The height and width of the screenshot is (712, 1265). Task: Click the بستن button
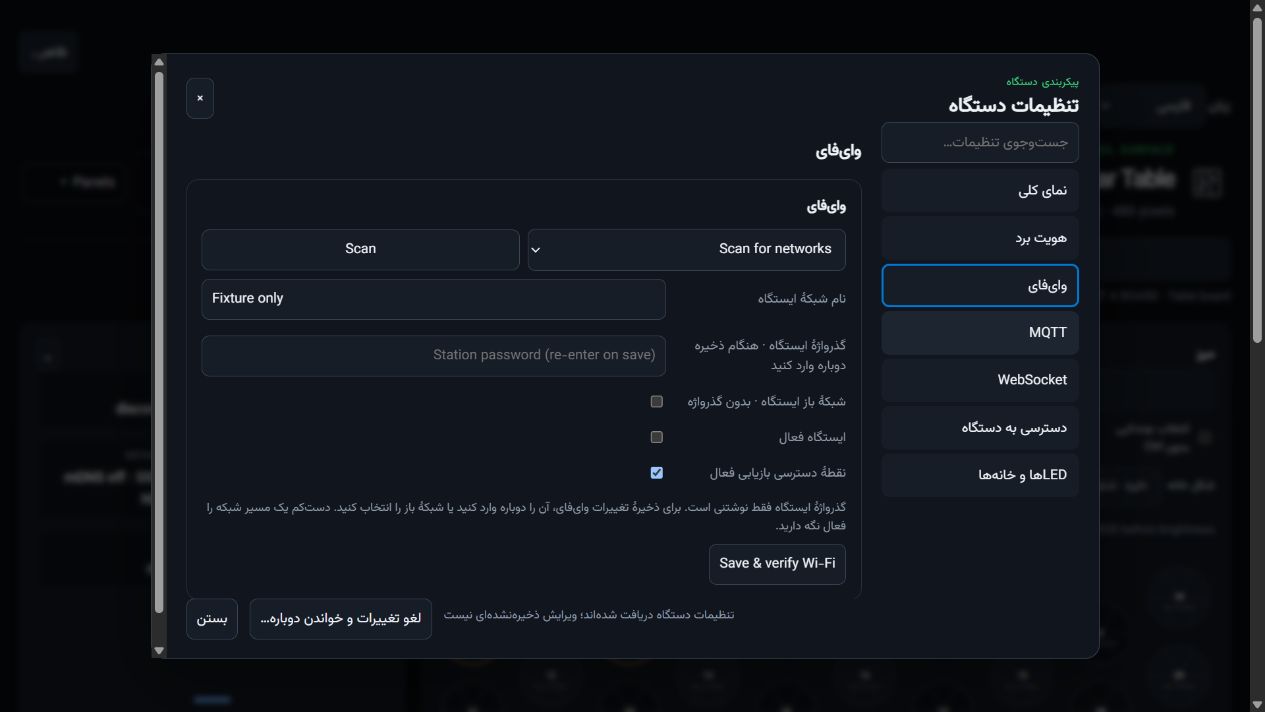click(212, 619)
